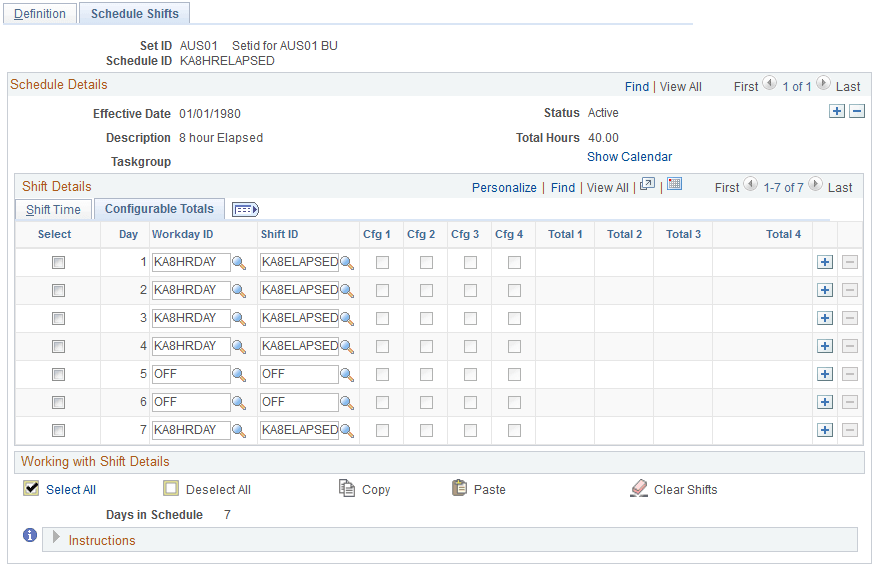Image resolution: width=876 pixels, height=567 pixels.
Task: Add a row after day 6
Action: pyautogui.click(x=825, y=402)
